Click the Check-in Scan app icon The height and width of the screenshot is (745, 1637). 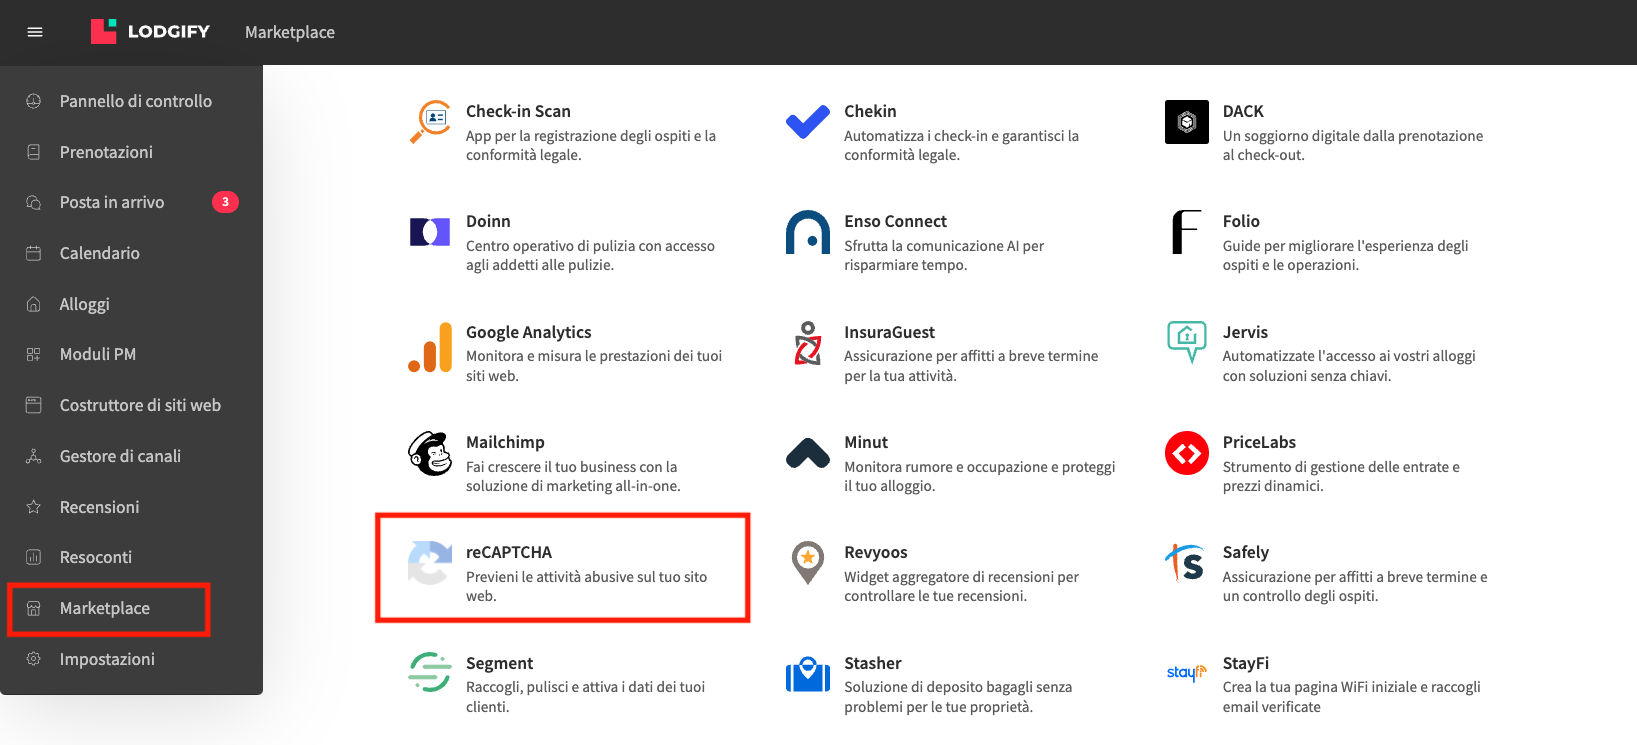430,122
